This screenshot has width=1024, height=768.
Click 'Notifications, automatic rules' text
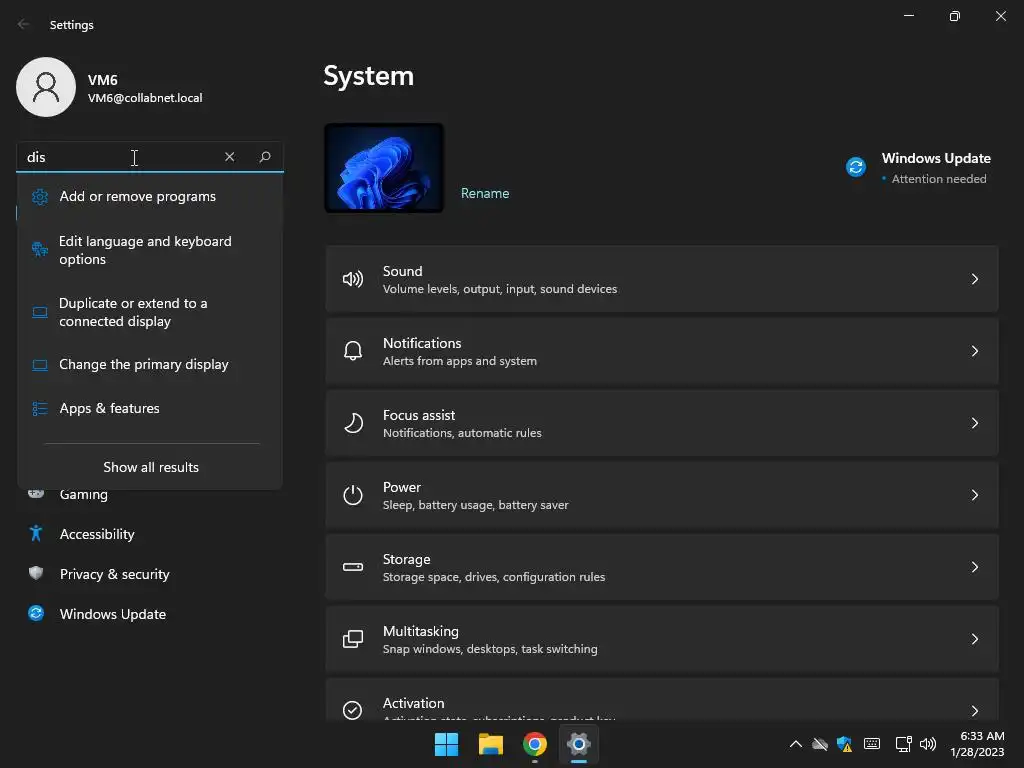[462, 432]
